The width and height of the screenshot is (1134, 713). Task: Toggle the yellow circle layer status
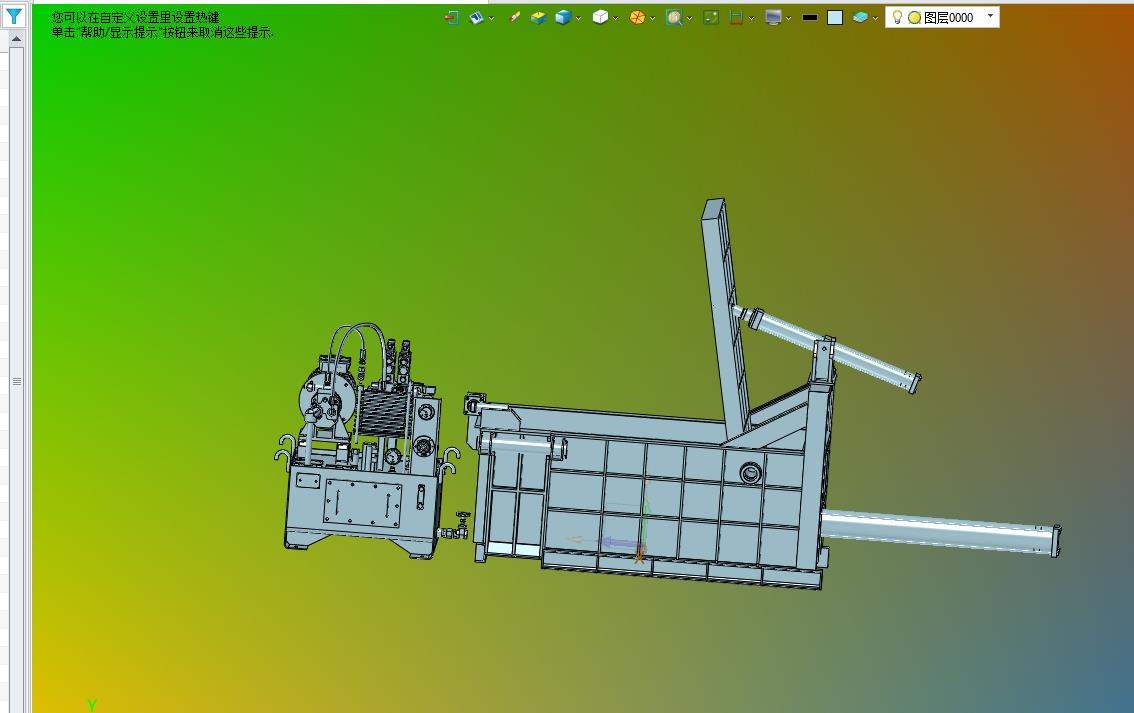[914, 17]
